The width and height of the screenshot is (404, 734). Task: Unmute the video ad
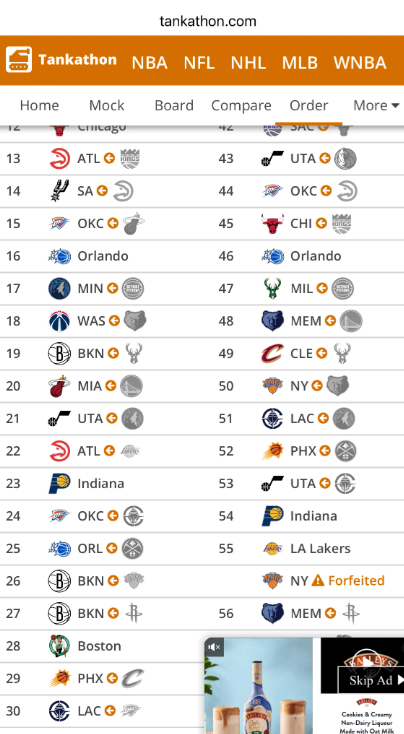tap(214, 647)
